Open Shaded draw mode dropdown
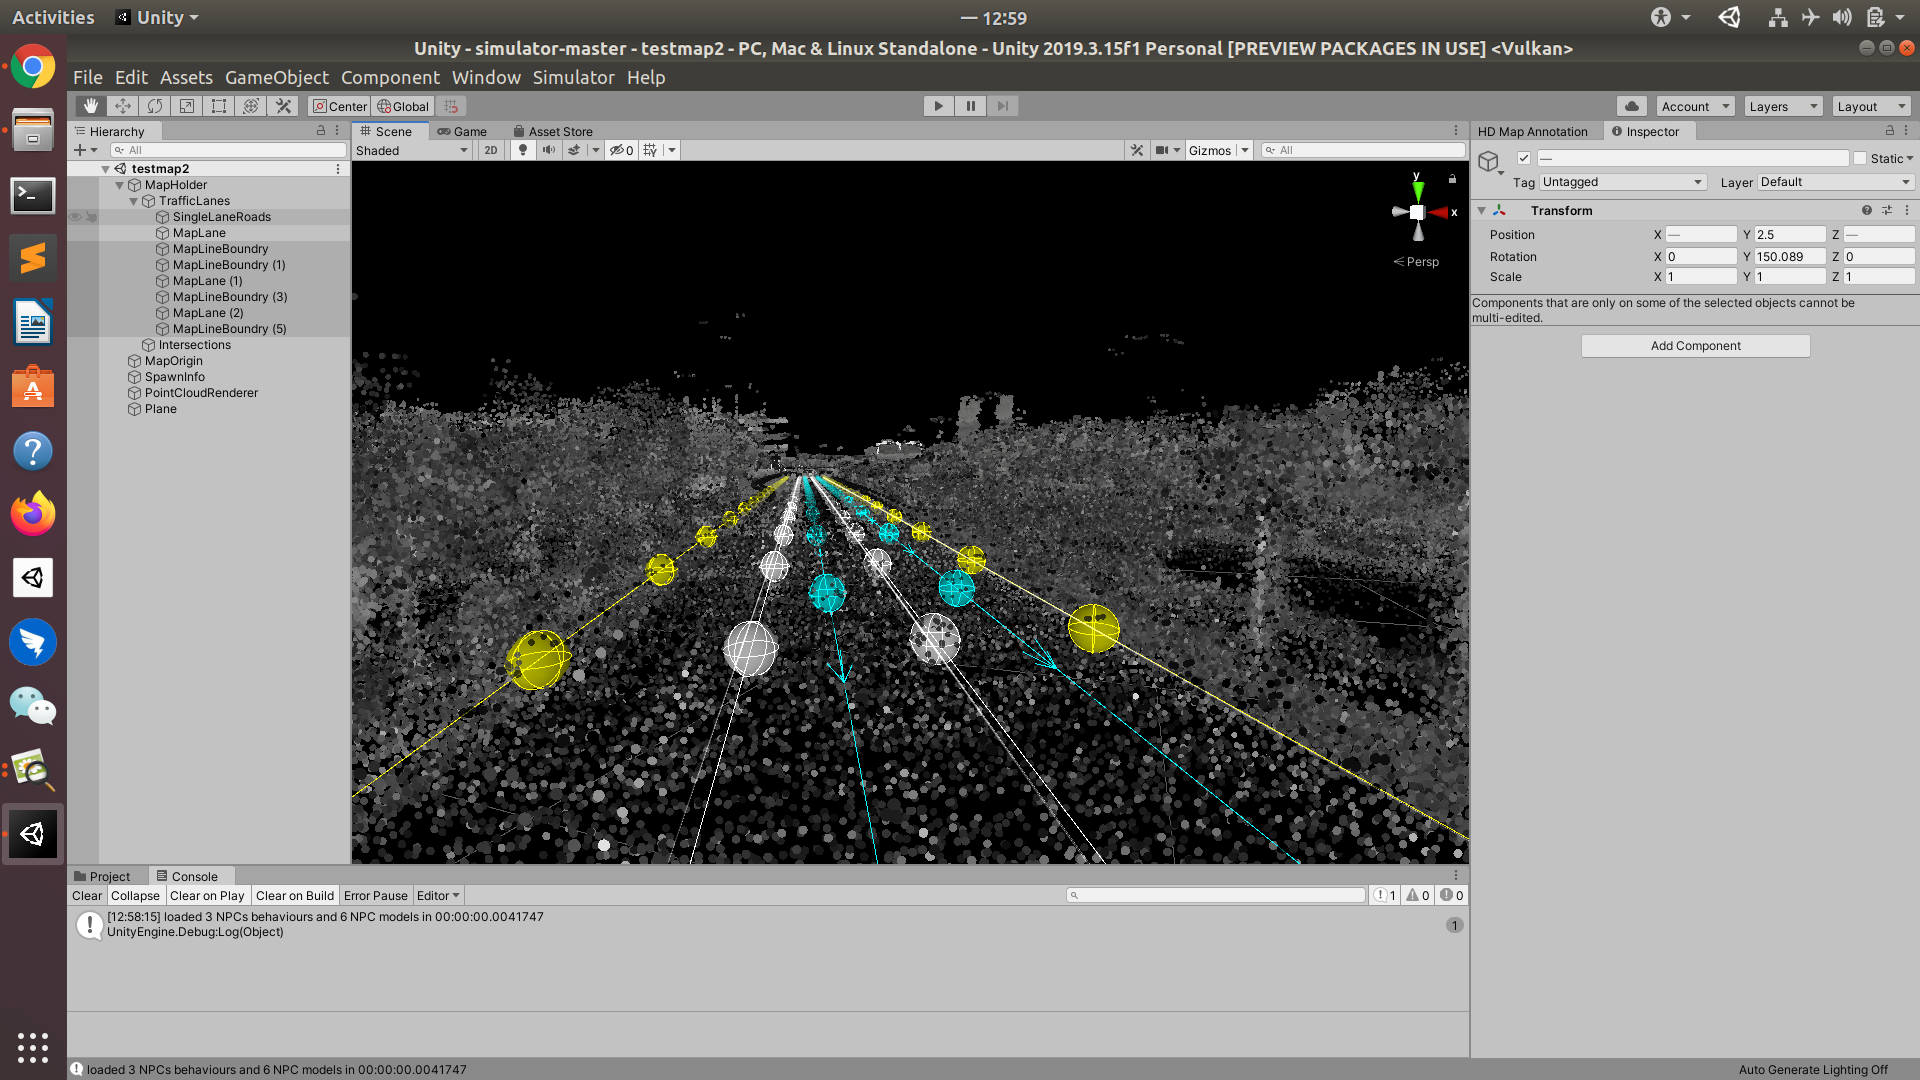Viewport: 1920px width, 1080px height. (412, 150)
